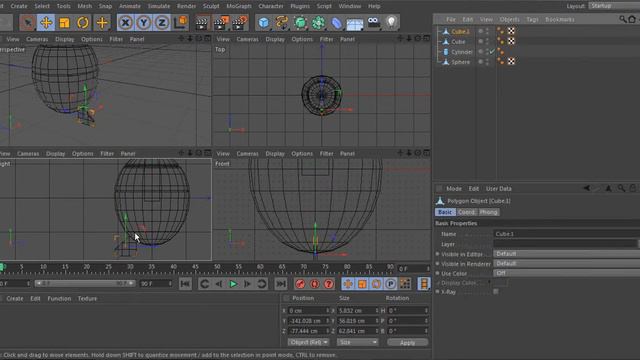Toggle the Z axis lock
This screenshot has width=640, height=360.
coord(162,22)
